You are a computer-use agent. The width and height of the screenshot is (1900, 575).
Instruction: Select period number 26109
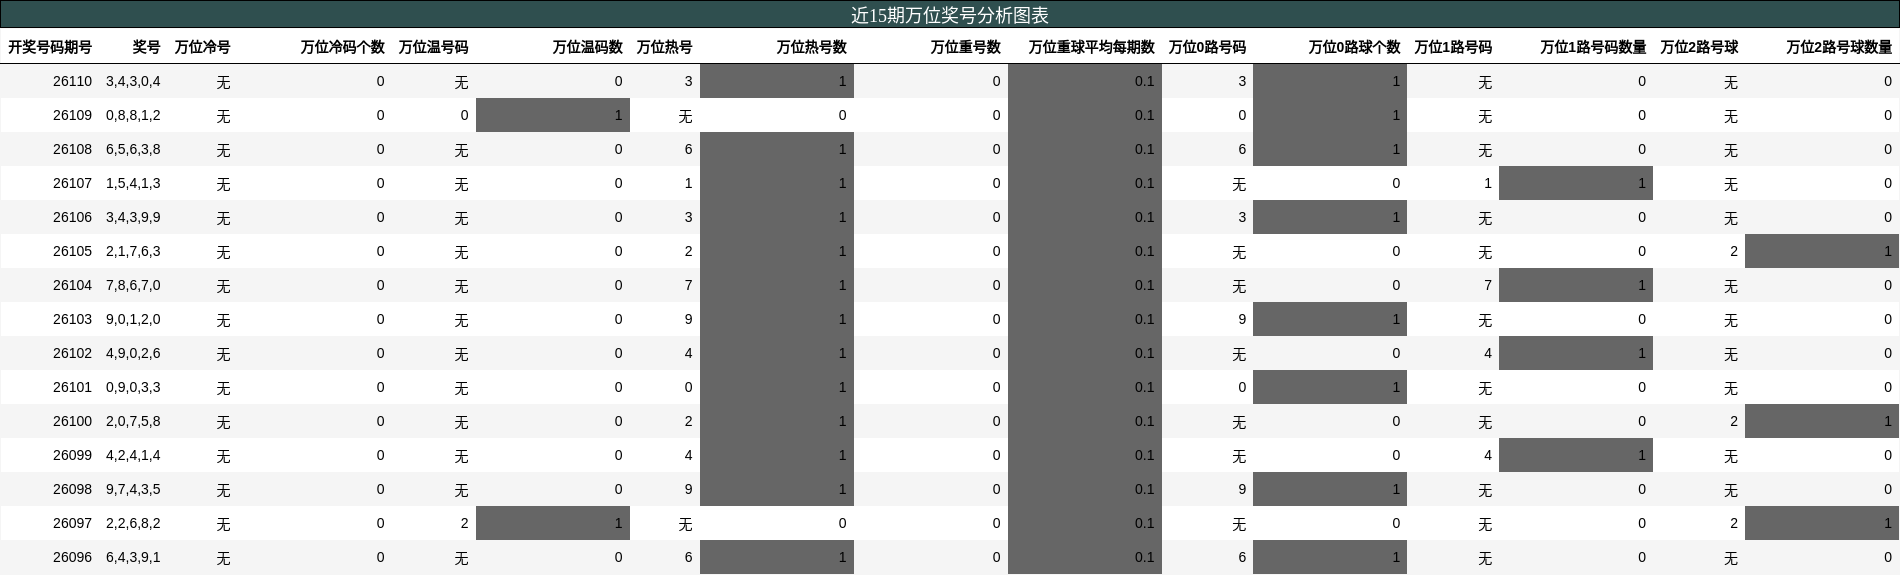[72, 115]
